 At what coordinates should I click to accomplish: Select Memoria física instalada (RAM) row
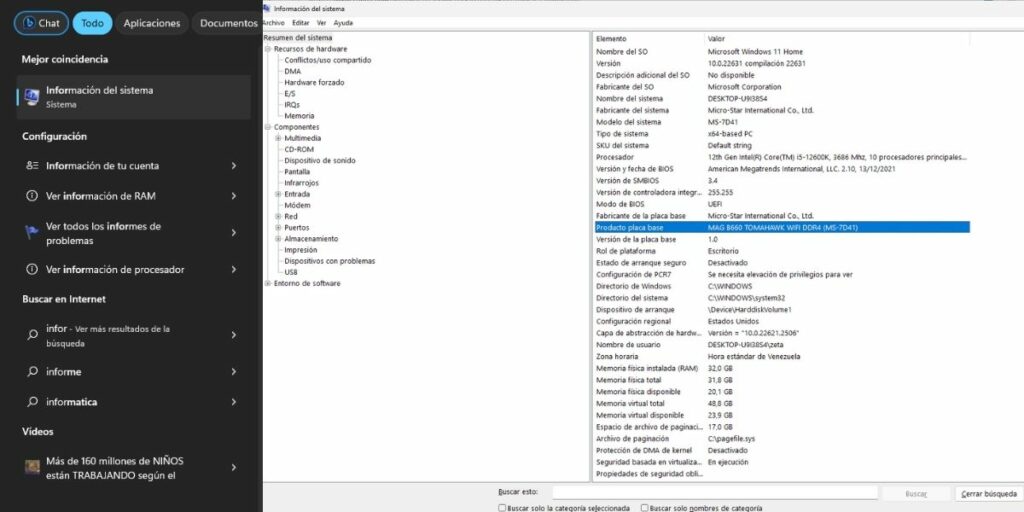pyautogui.click(x=782, y=368)
